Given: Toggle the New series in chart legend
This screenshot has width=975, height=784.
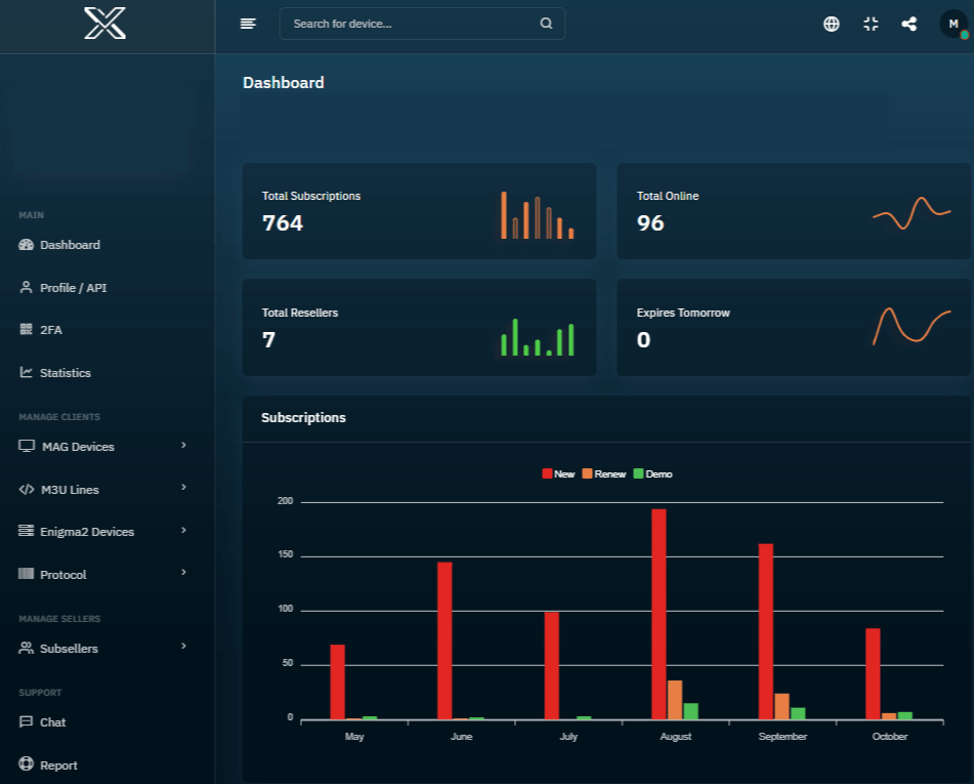Looking at the screenshot, I should 558,473.
